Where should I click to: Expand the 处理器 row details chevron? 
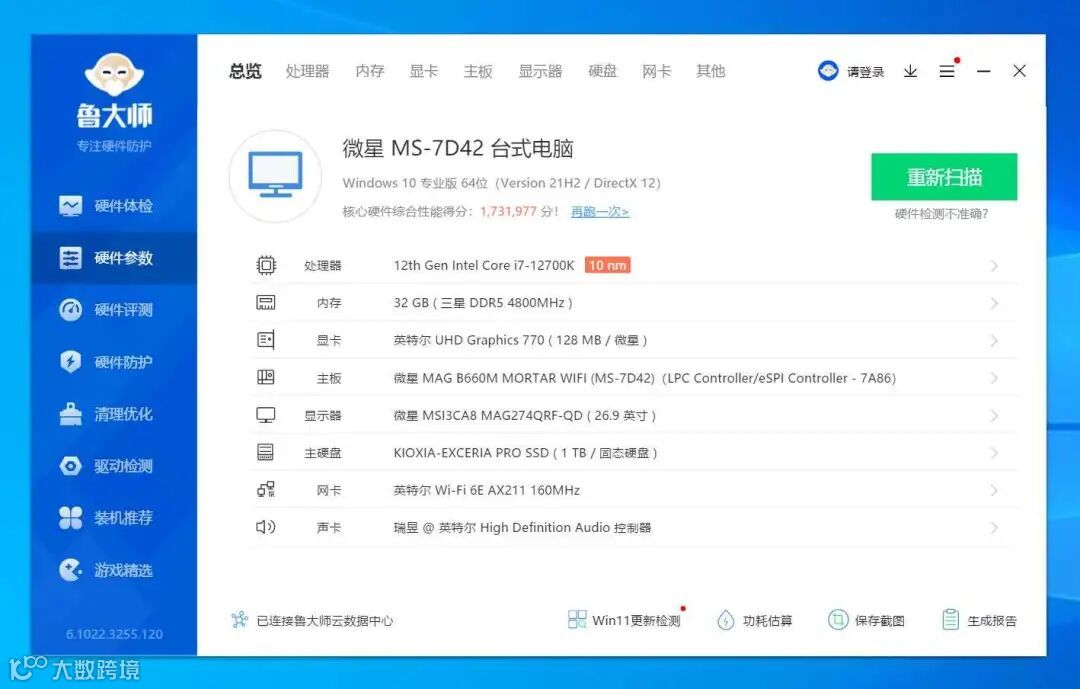994,266
